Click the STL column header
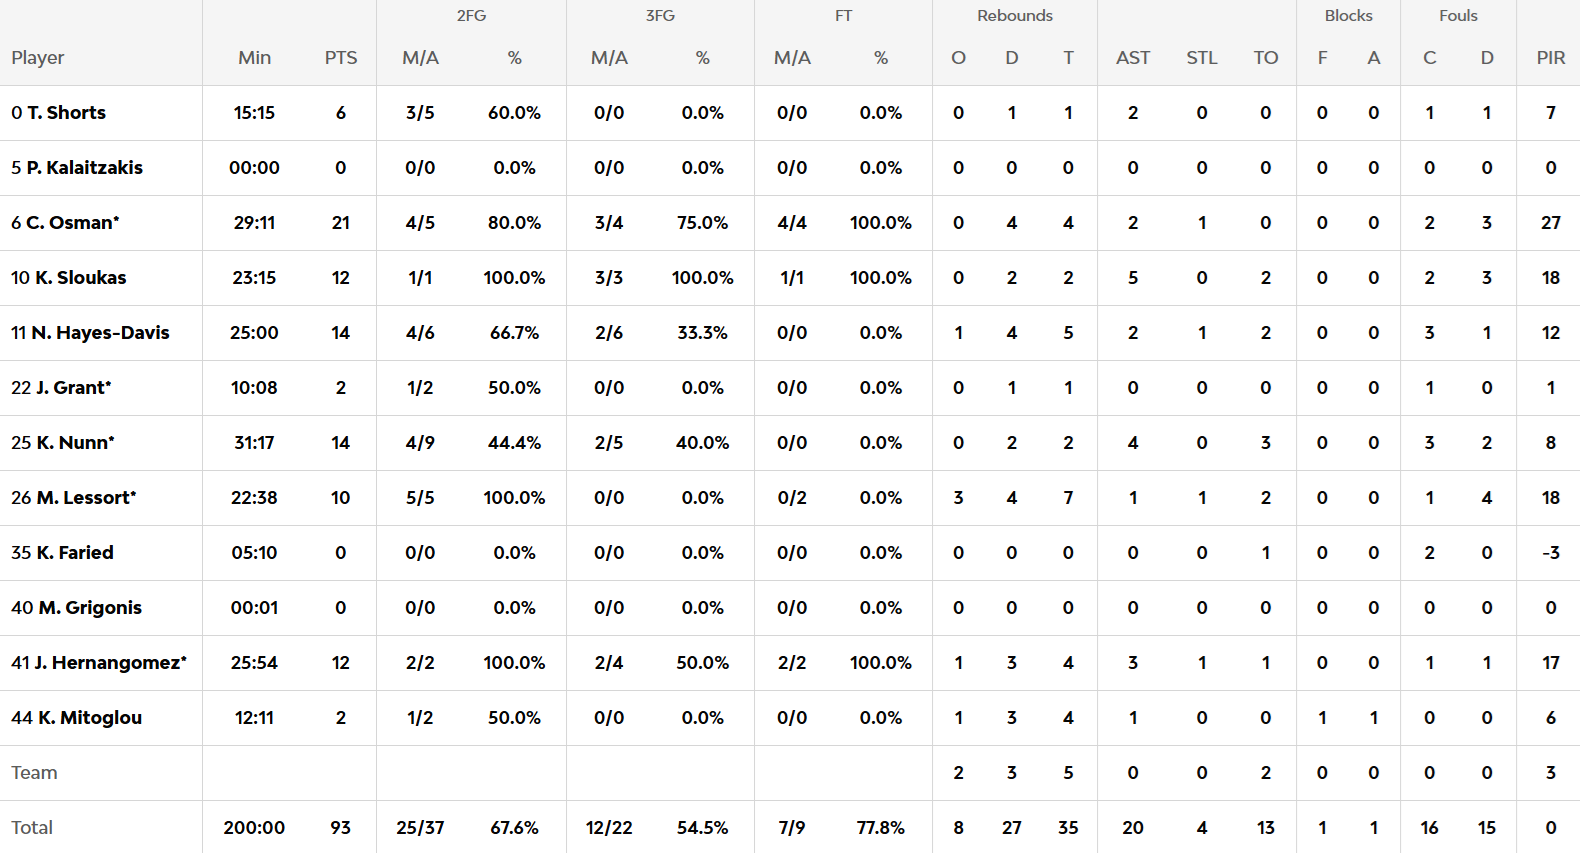Screen dimensions: 1580x853 1202,58
